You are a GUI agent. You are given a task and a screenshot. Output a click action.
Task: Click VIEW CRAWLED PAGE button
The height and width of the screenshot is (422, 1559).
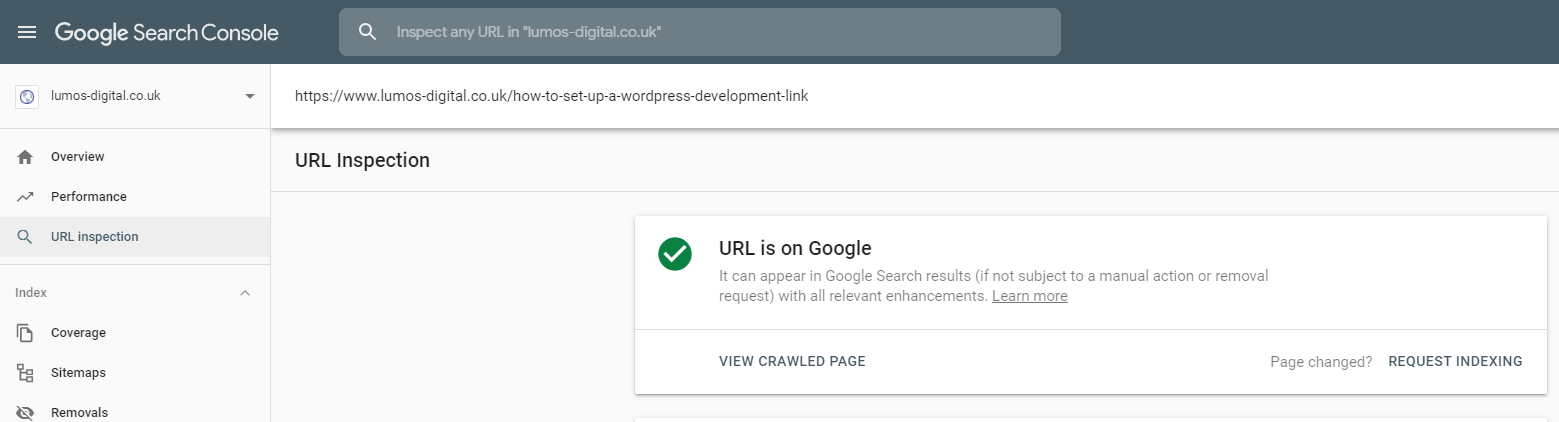[792, 361]
